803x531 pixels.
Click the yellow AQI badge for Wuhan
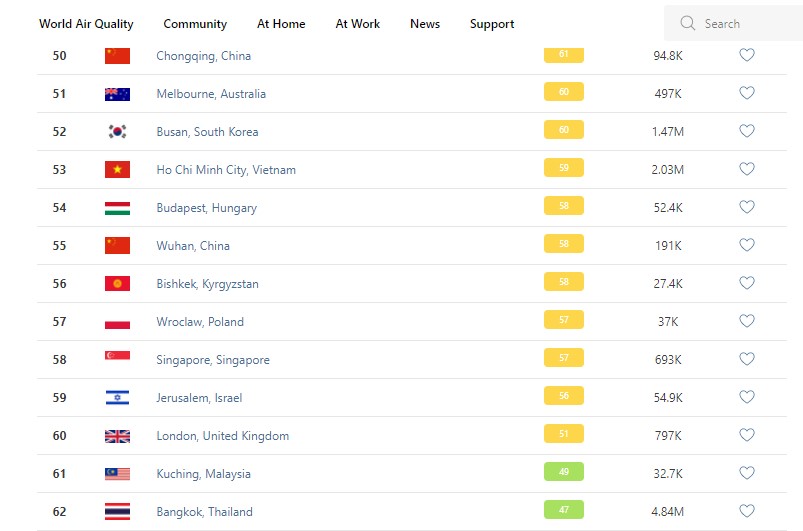(x=564, y=244)
